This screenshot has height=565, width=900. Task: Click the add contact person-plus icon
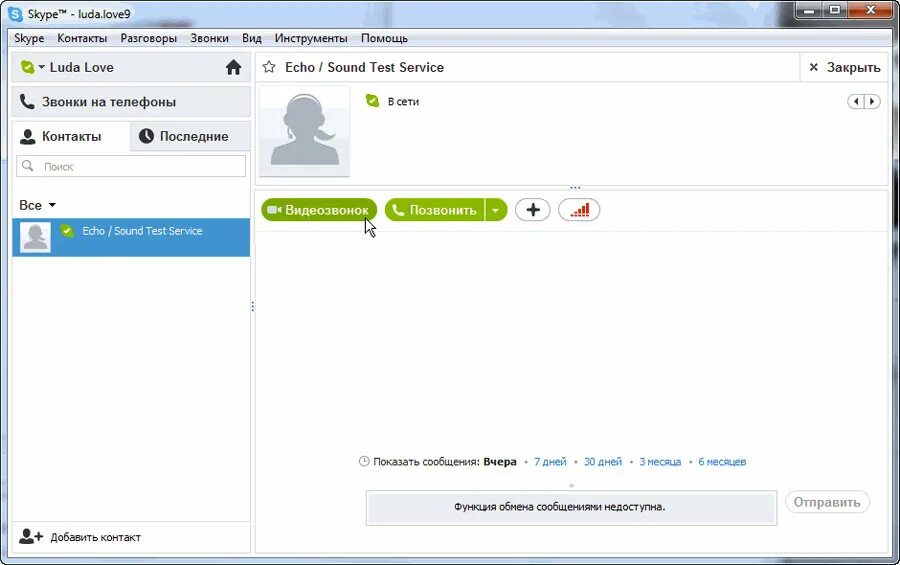pos(30,536)
